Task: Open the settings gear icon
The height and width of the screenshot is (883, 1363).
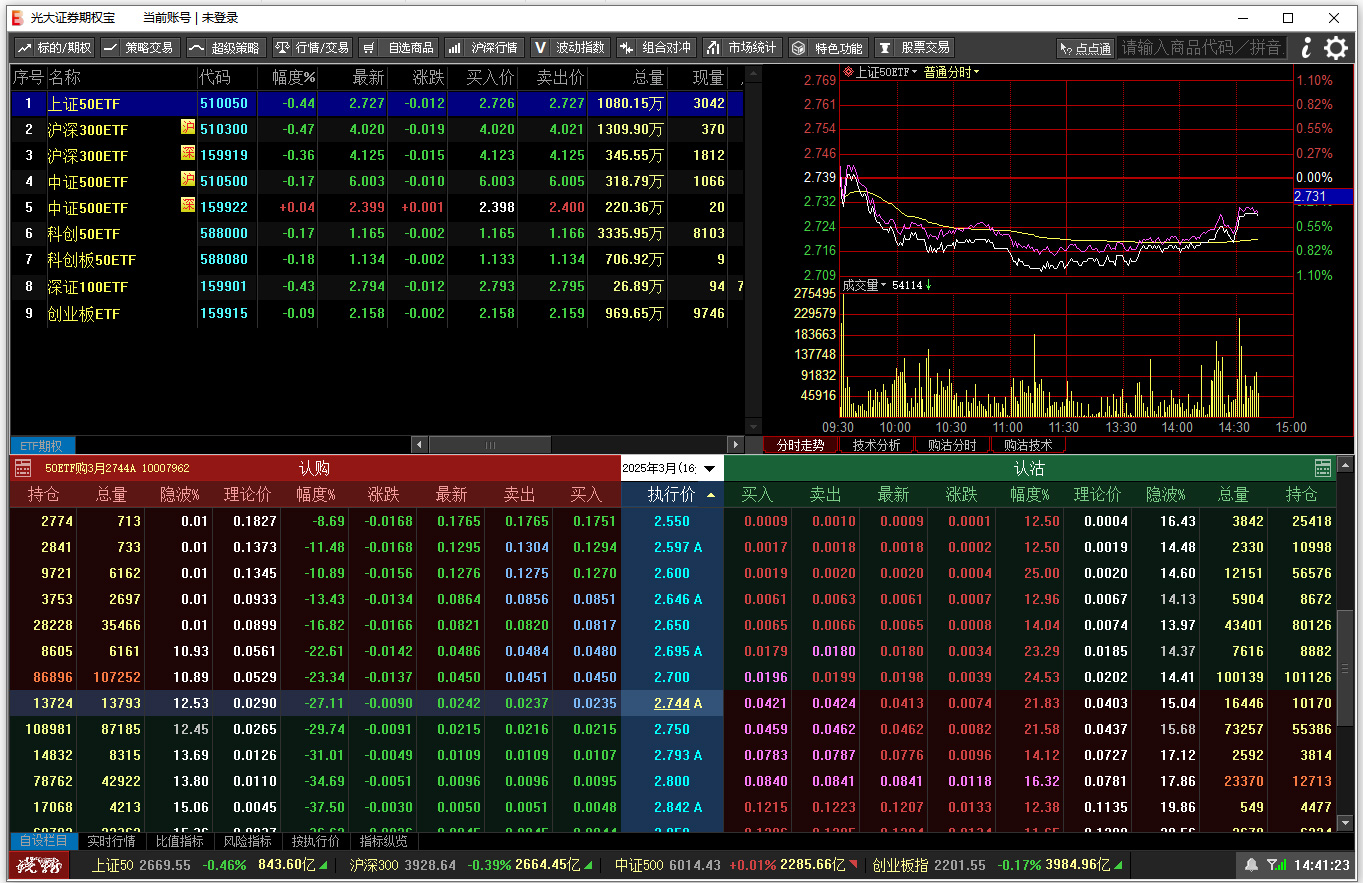Action: (x=1336, y=47)
